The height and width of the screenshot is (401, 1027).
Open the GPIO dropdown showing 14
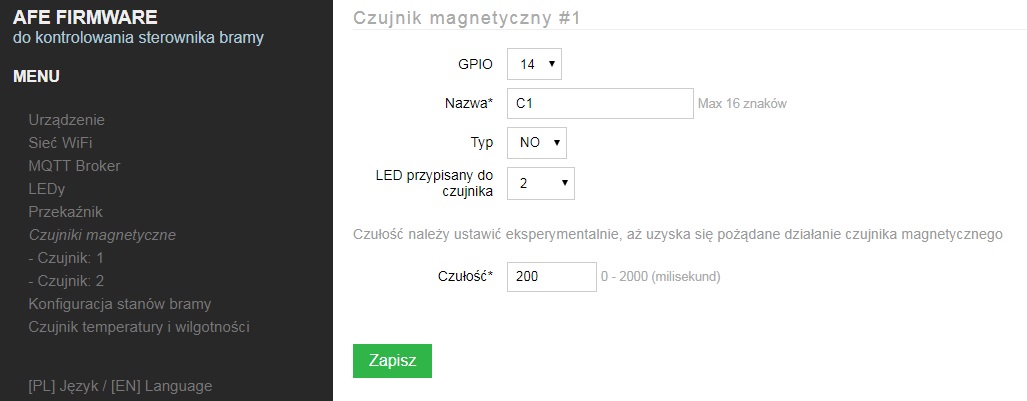534,64
